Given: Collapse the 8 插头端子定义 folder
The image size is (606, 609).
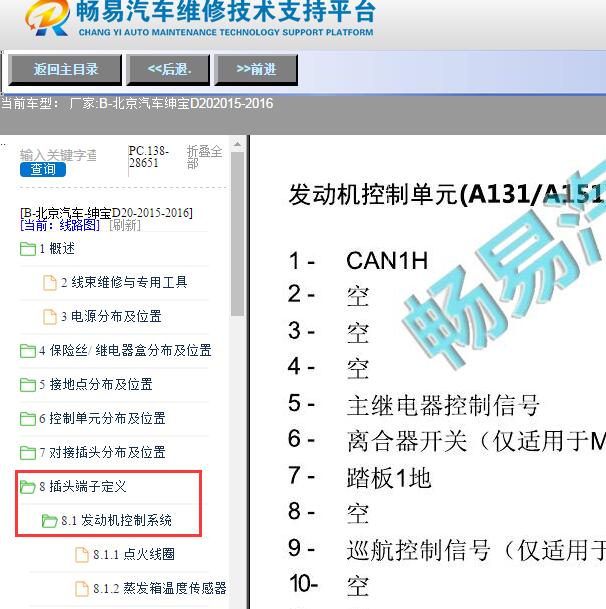Looking at the screenshot, I should click(83, 486).
